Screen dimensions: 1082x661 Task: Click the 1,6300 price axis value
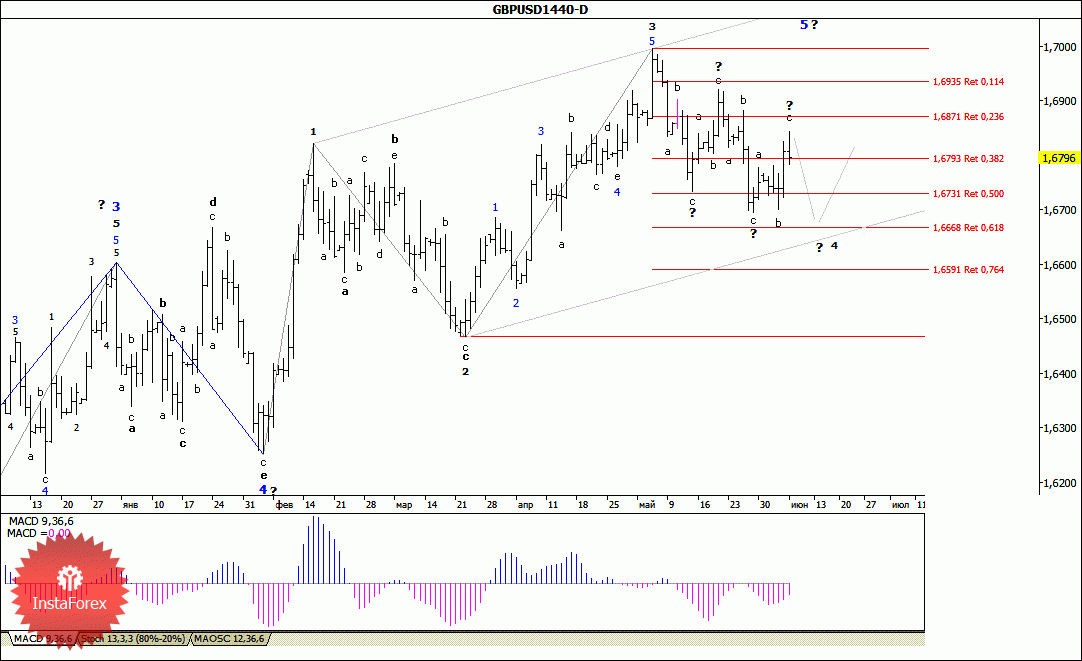coord(1059,428)
